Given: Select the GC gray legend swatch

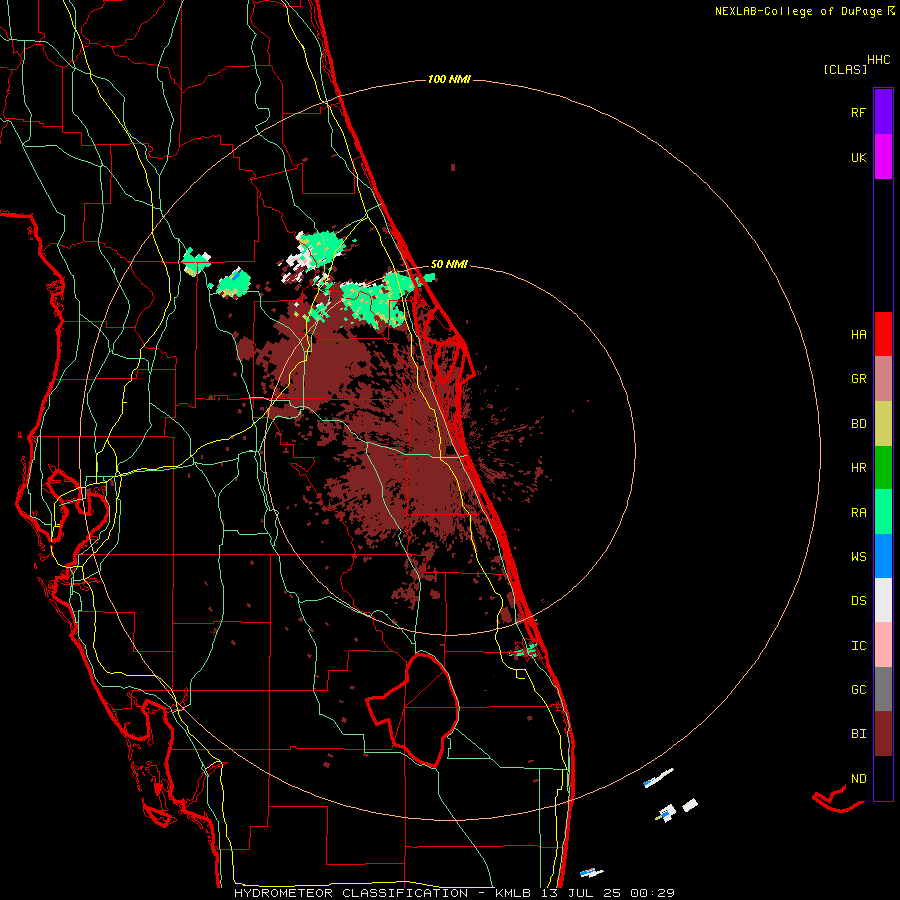Looking at the screenshot, I should [x=883, y=689].
